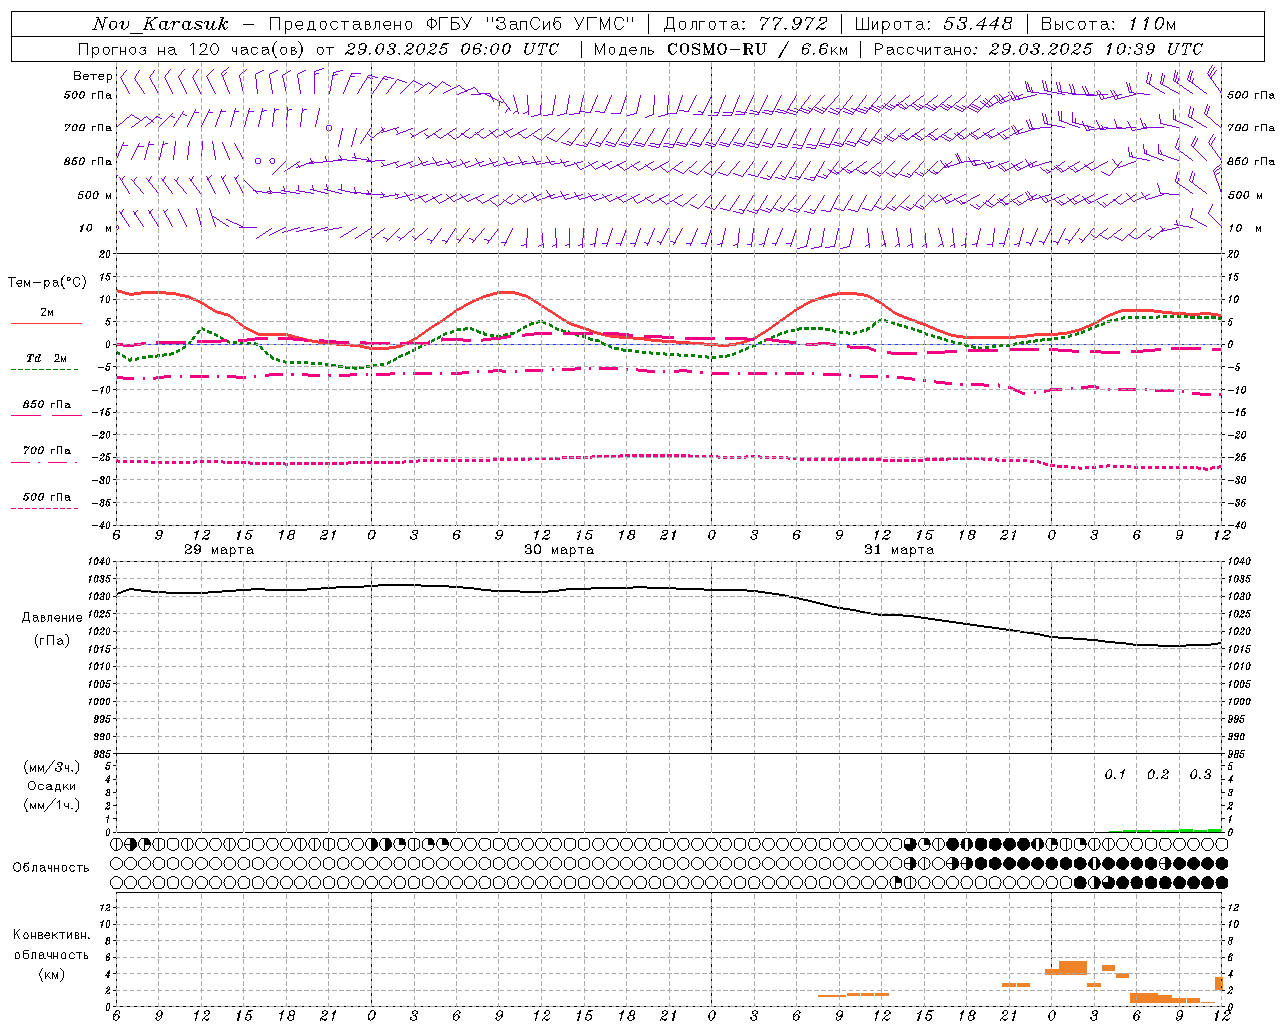Click the precipitation value '0.1'
The image size is (1280, 1024).
(1115, 774)
